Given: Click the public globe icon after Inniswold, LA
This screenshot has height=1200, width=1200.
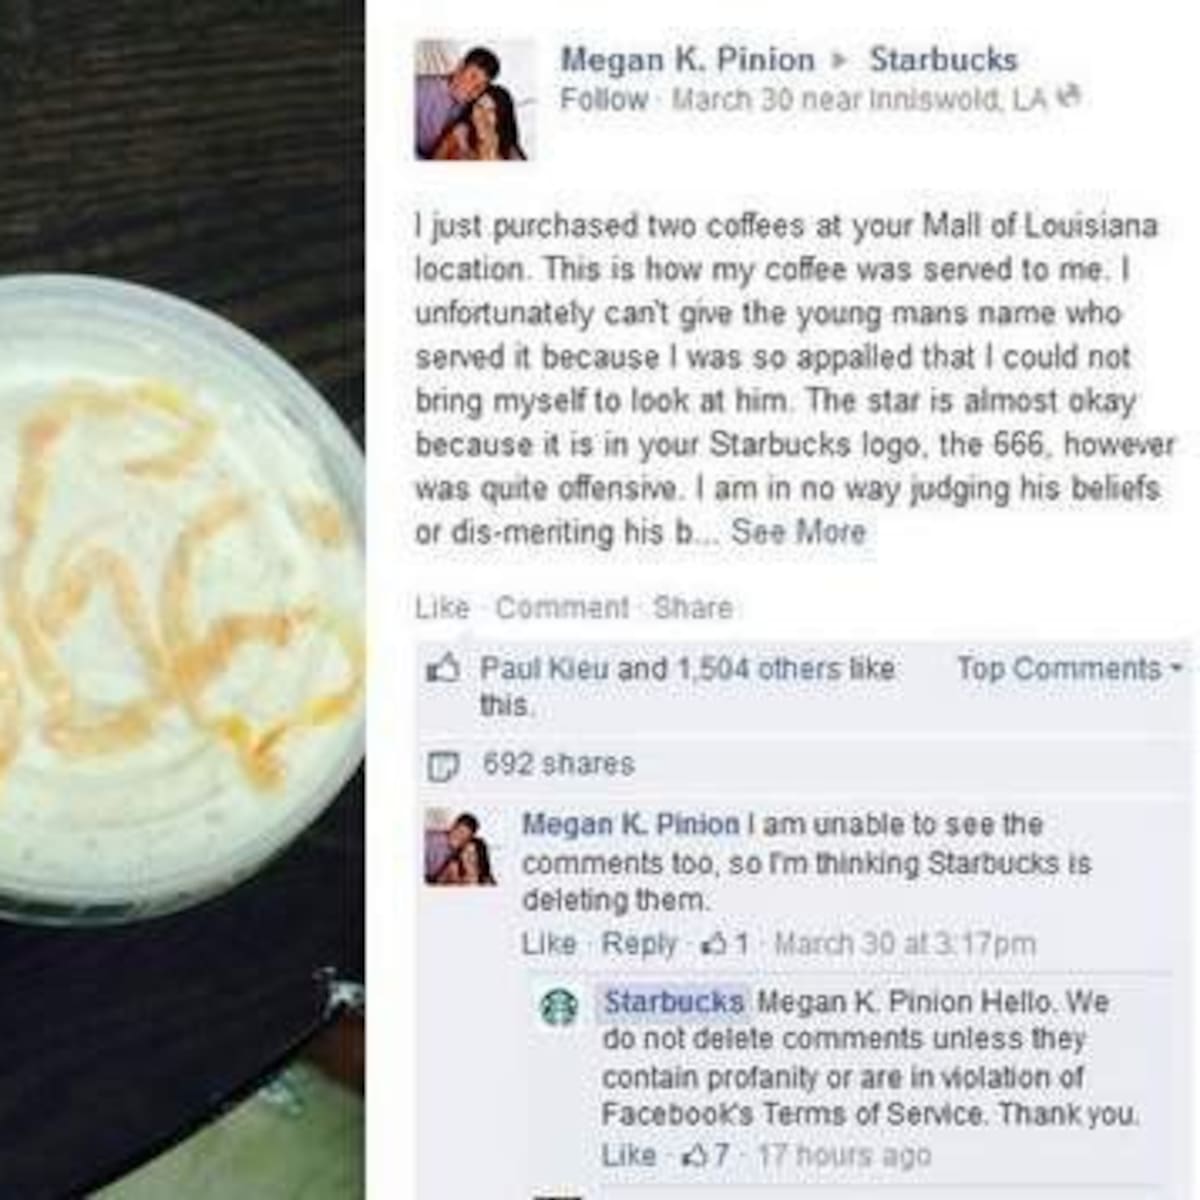Looking at the screenshot, I should (x=1069, y=98).
